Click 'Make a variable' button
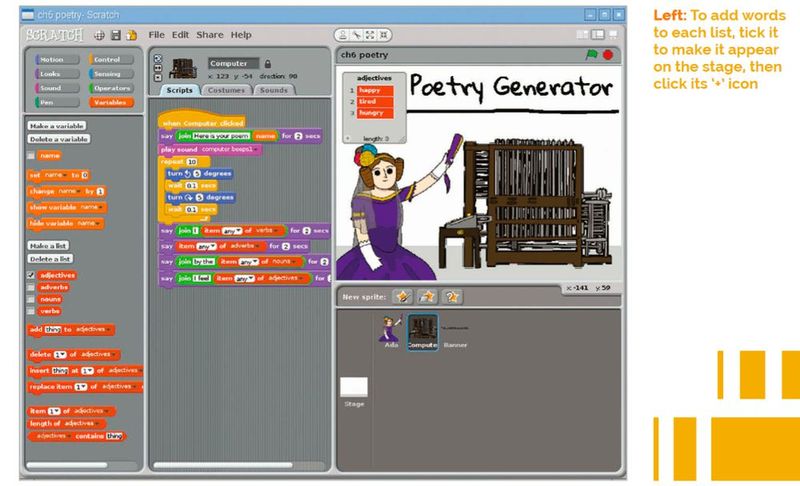The height and width of the screenshot is (486, 800). pyautogui.click(x=57, y=126)
